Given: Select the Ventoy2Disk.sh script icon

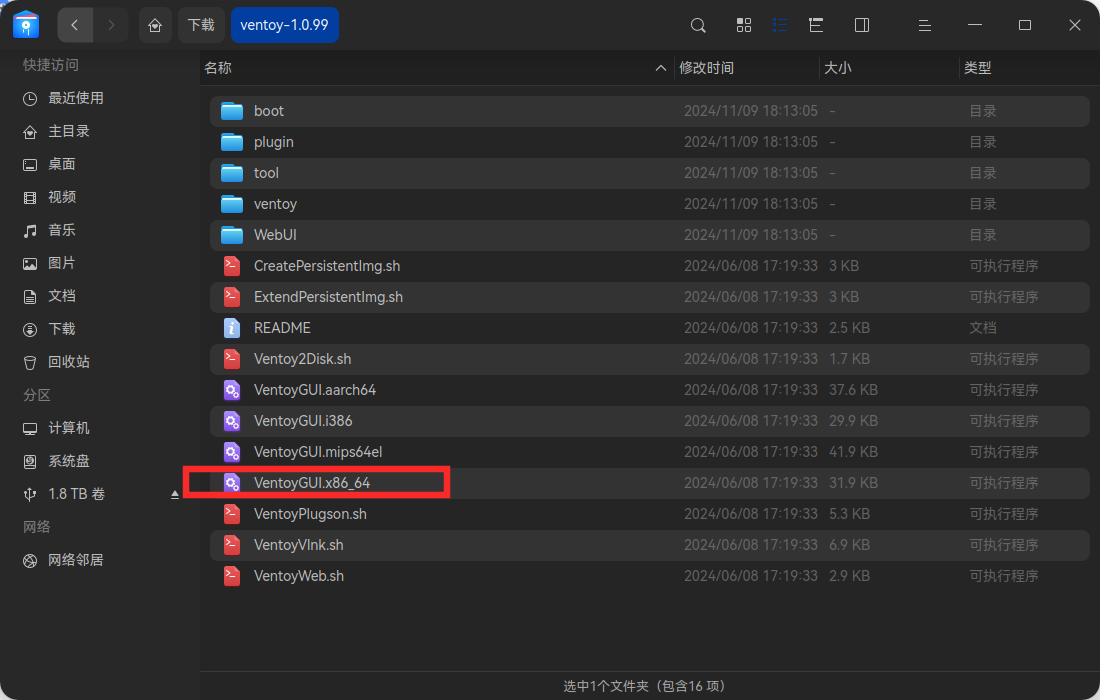Looking at the screenshot, I should [232, 359].
